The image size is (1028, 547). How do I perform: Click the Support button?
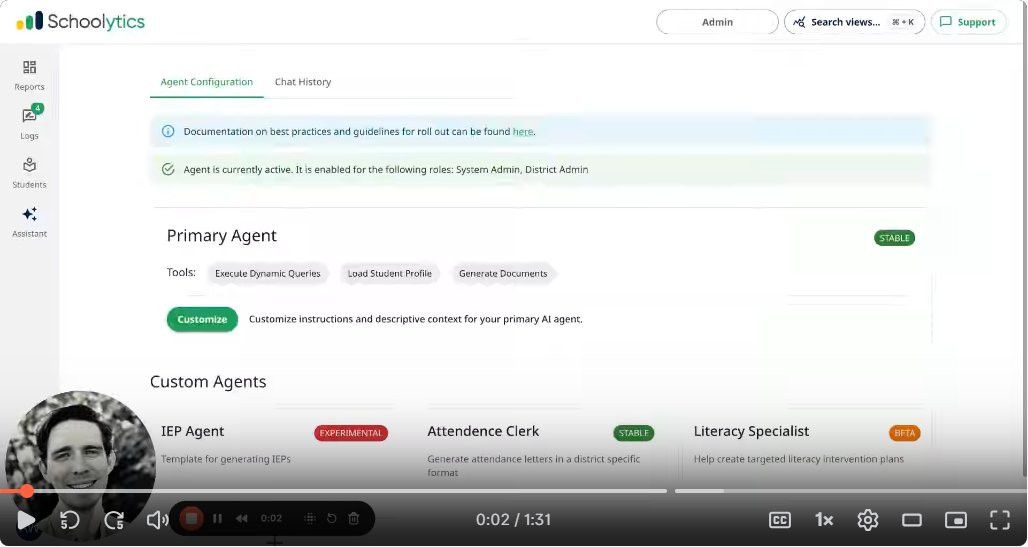coord(968,22)
